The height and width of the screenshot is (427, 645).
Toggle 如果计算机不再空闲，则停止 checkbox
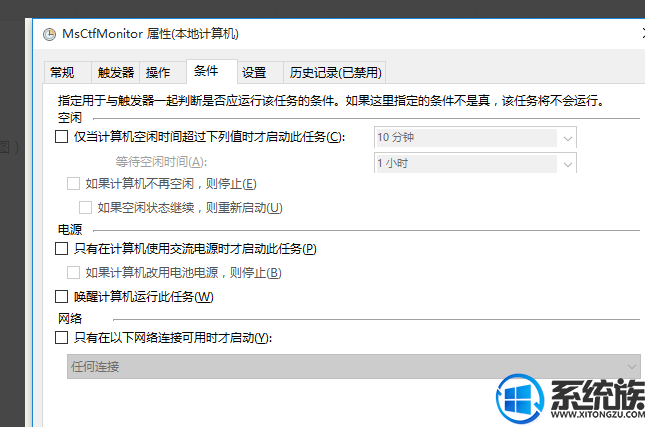point(74,183)
